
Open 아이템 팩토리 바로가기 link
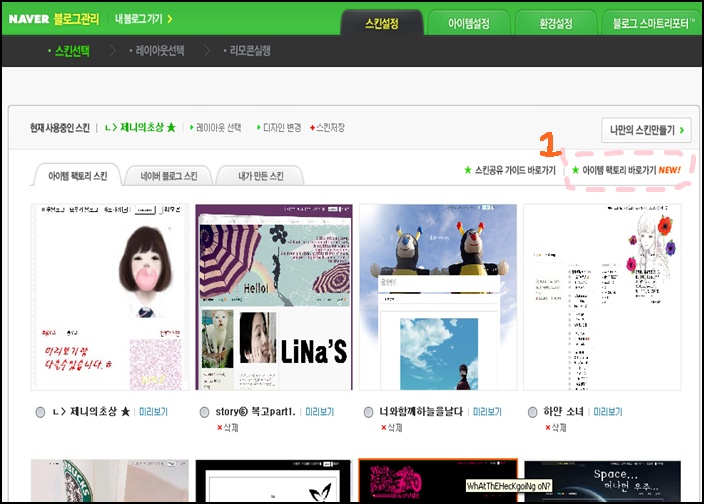[619, 171]
